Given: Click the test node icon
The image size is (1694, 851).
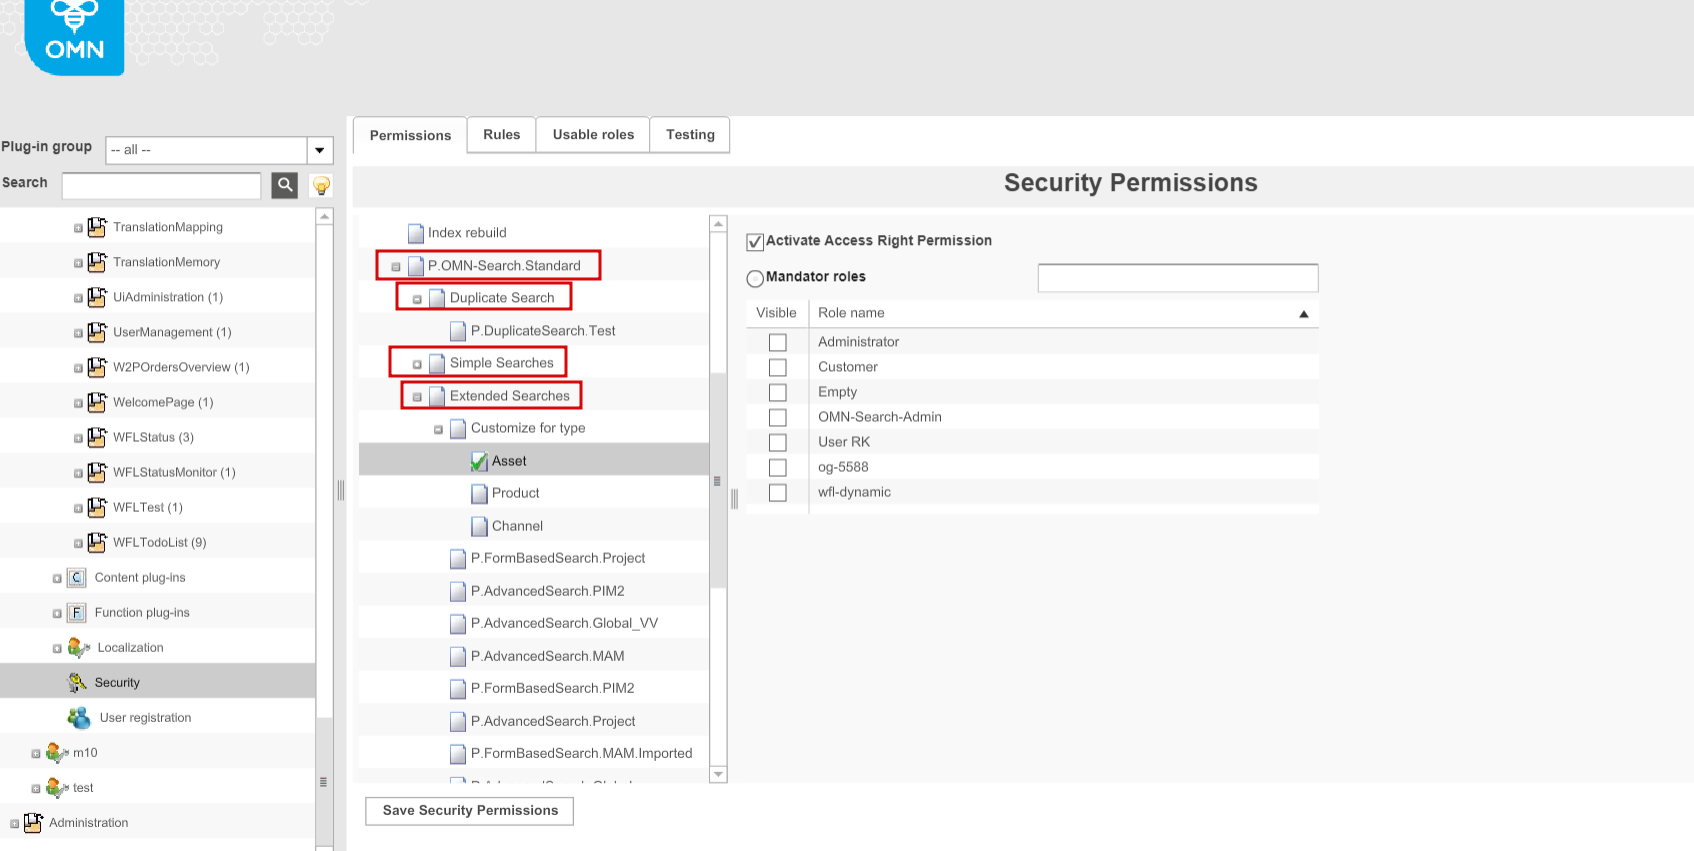Looking at the screenshot, I should [57, 787].
